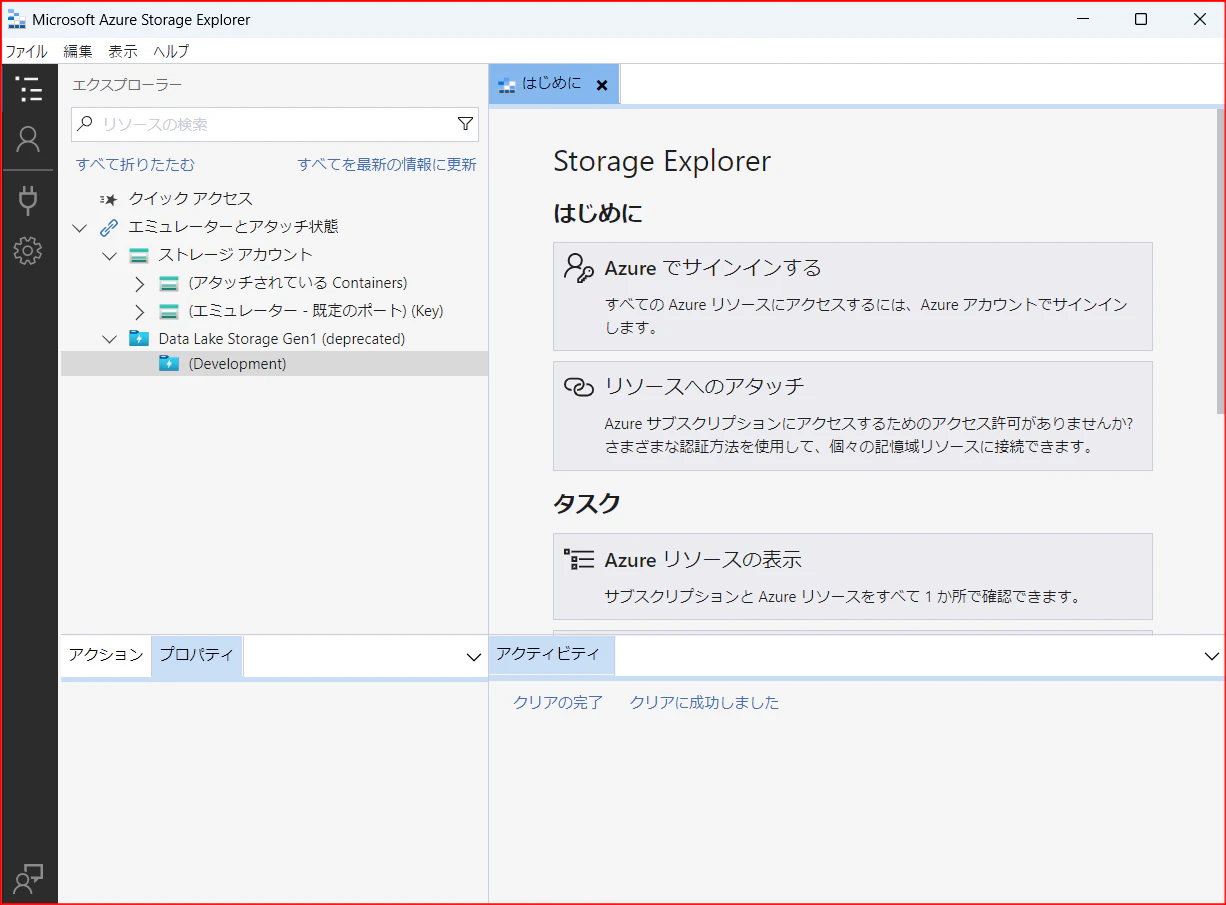
Task: Collapse the アクション/プロパティ panel chevron
Action: 474,657
